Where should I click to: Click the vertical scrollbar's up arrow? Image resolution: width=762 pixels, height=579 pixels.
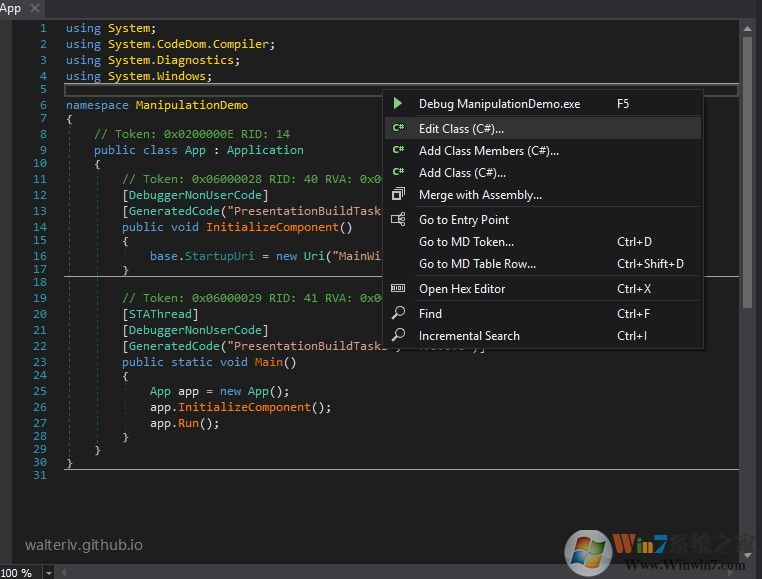pos(747,30)
